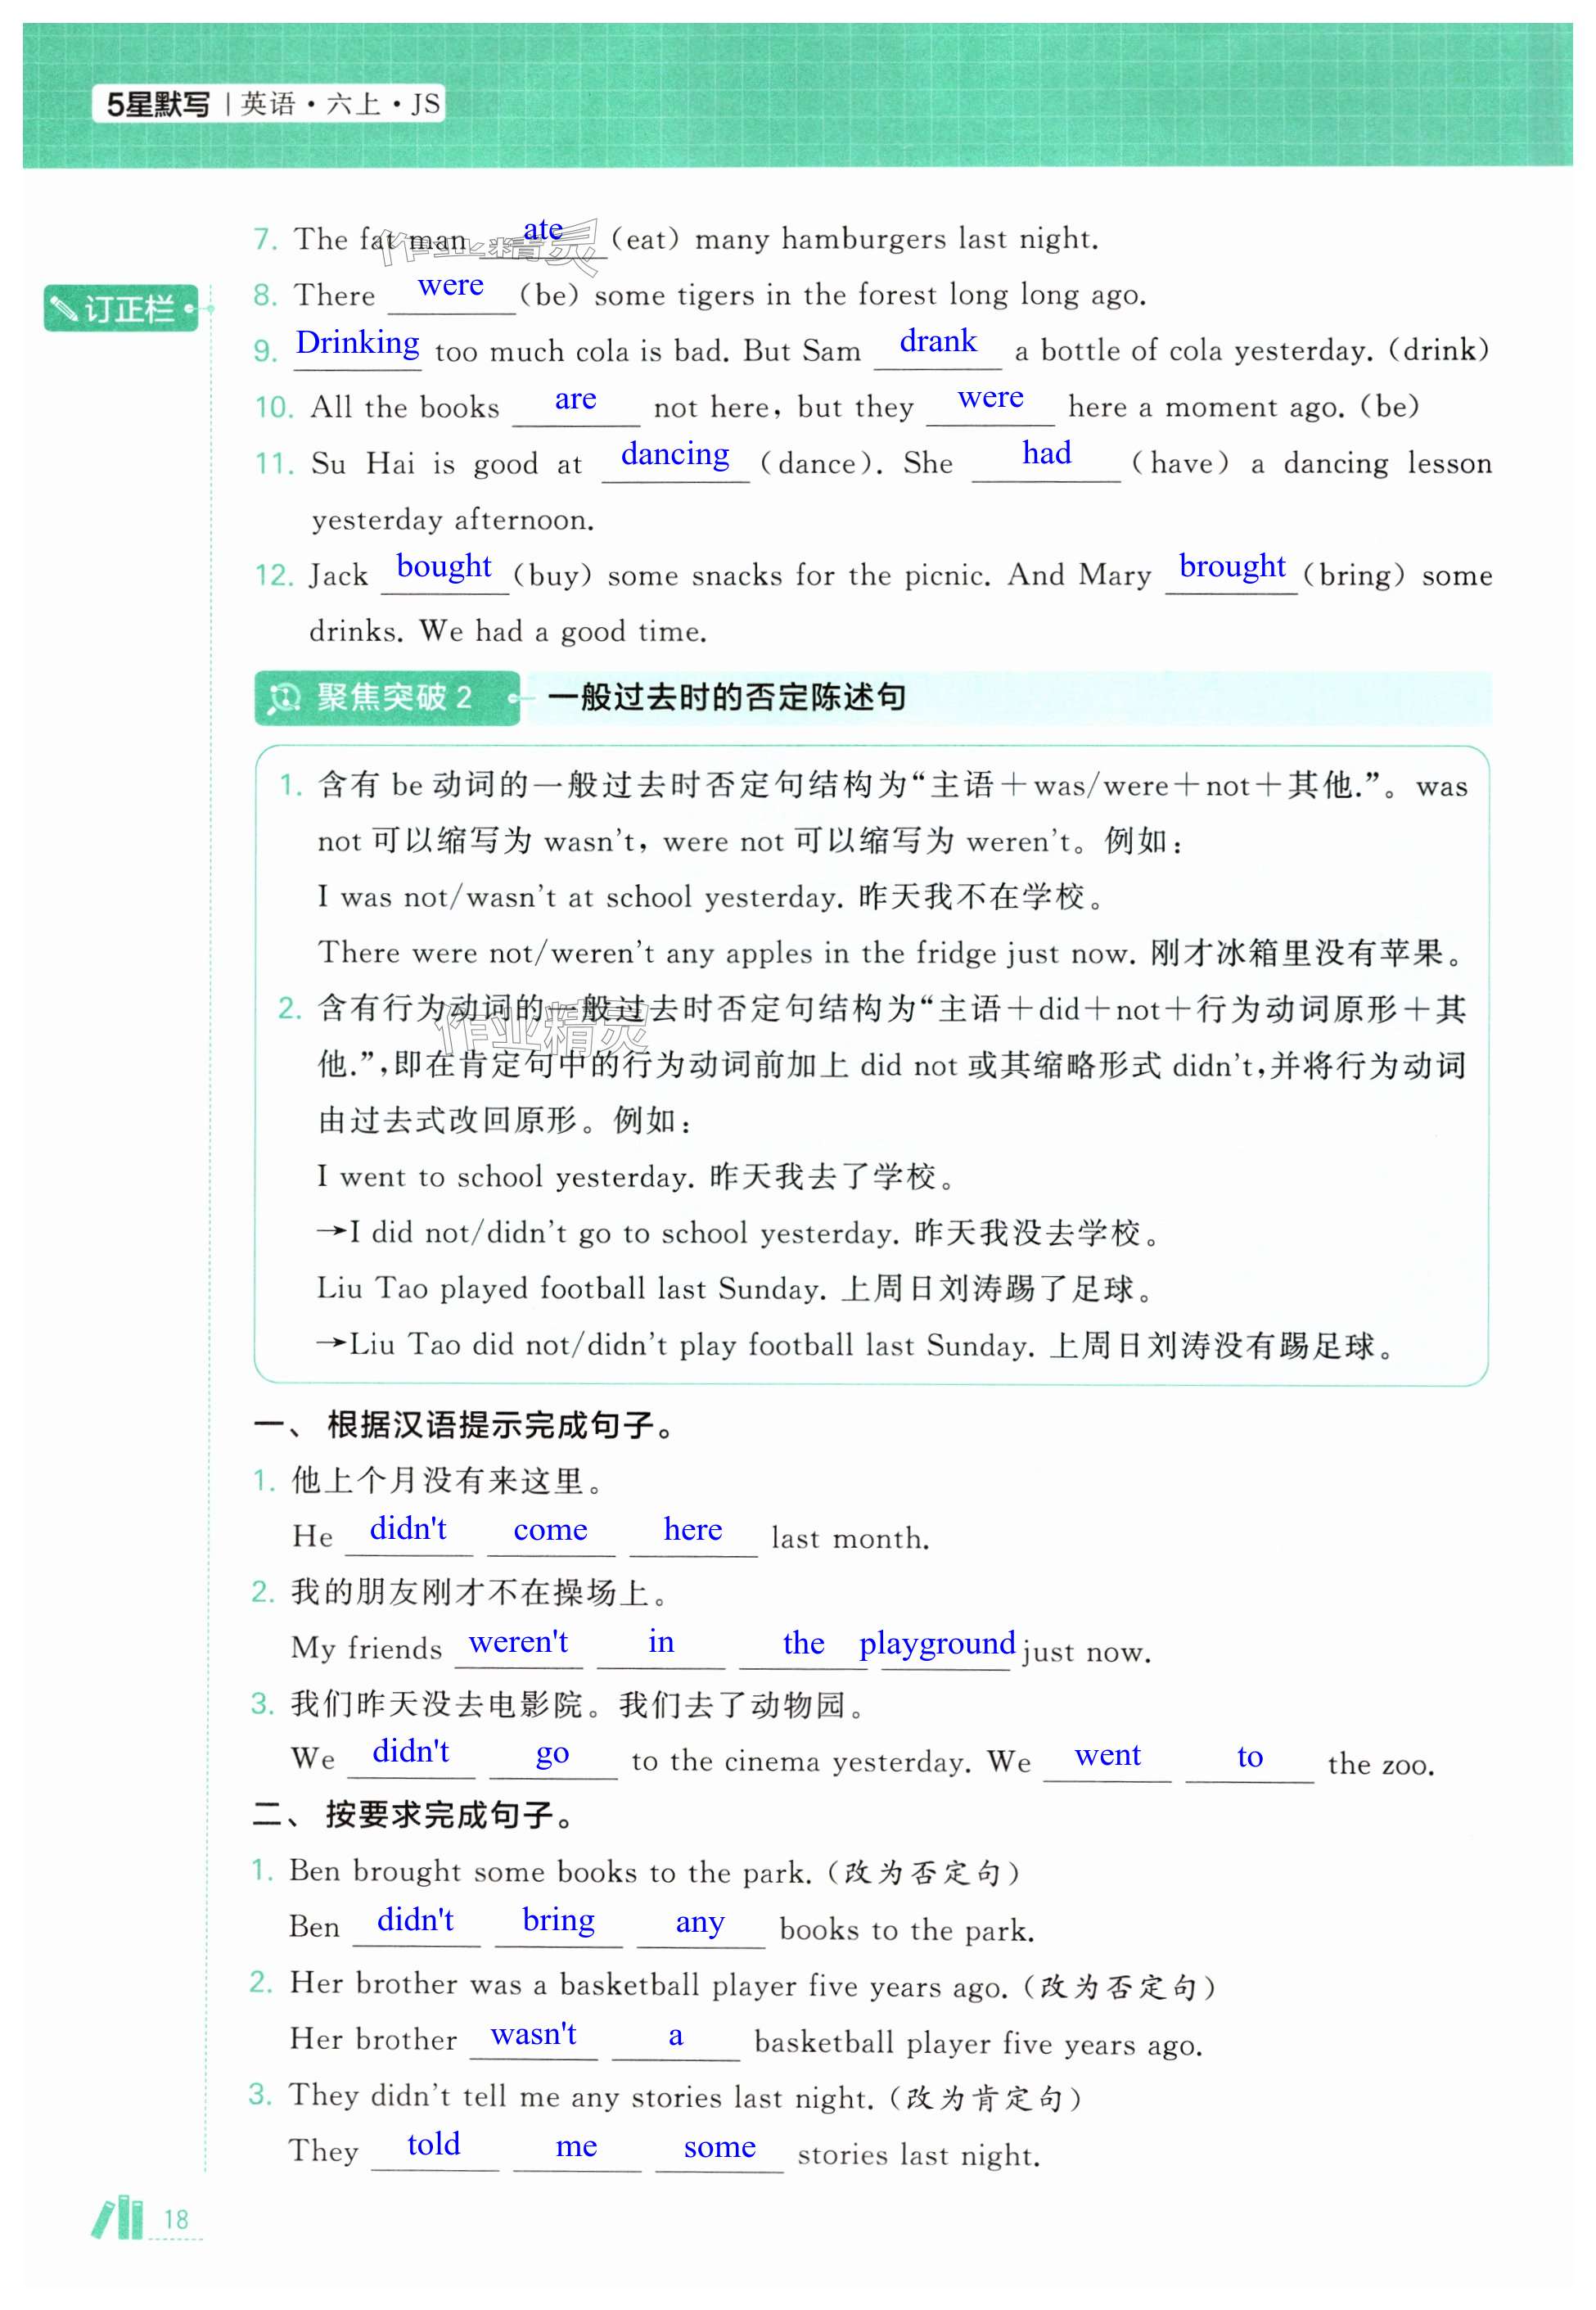Click the section title 一般过去时的否定陈述句

pyautogui.click(x=727, y=697)
